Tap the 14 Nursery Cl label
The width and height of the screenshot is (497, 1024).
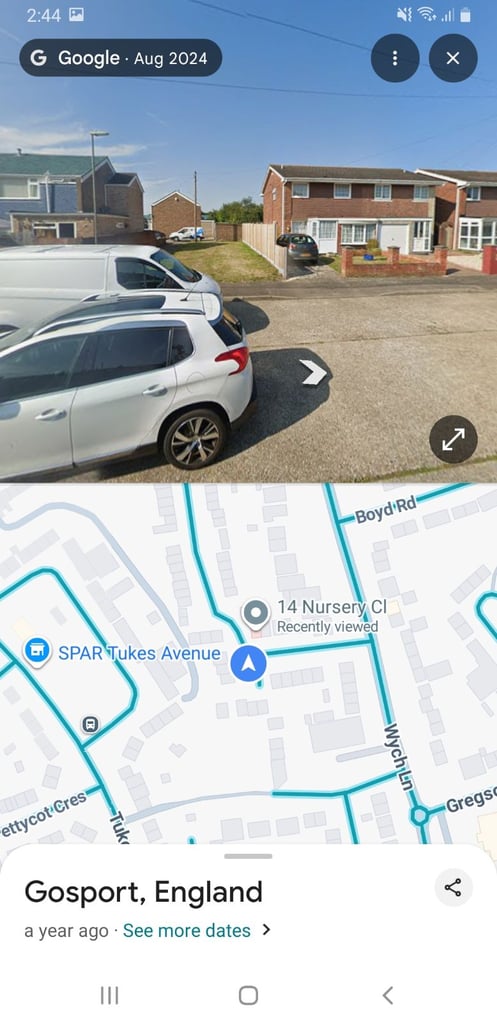pyautogui.click(x=332, y=607)
